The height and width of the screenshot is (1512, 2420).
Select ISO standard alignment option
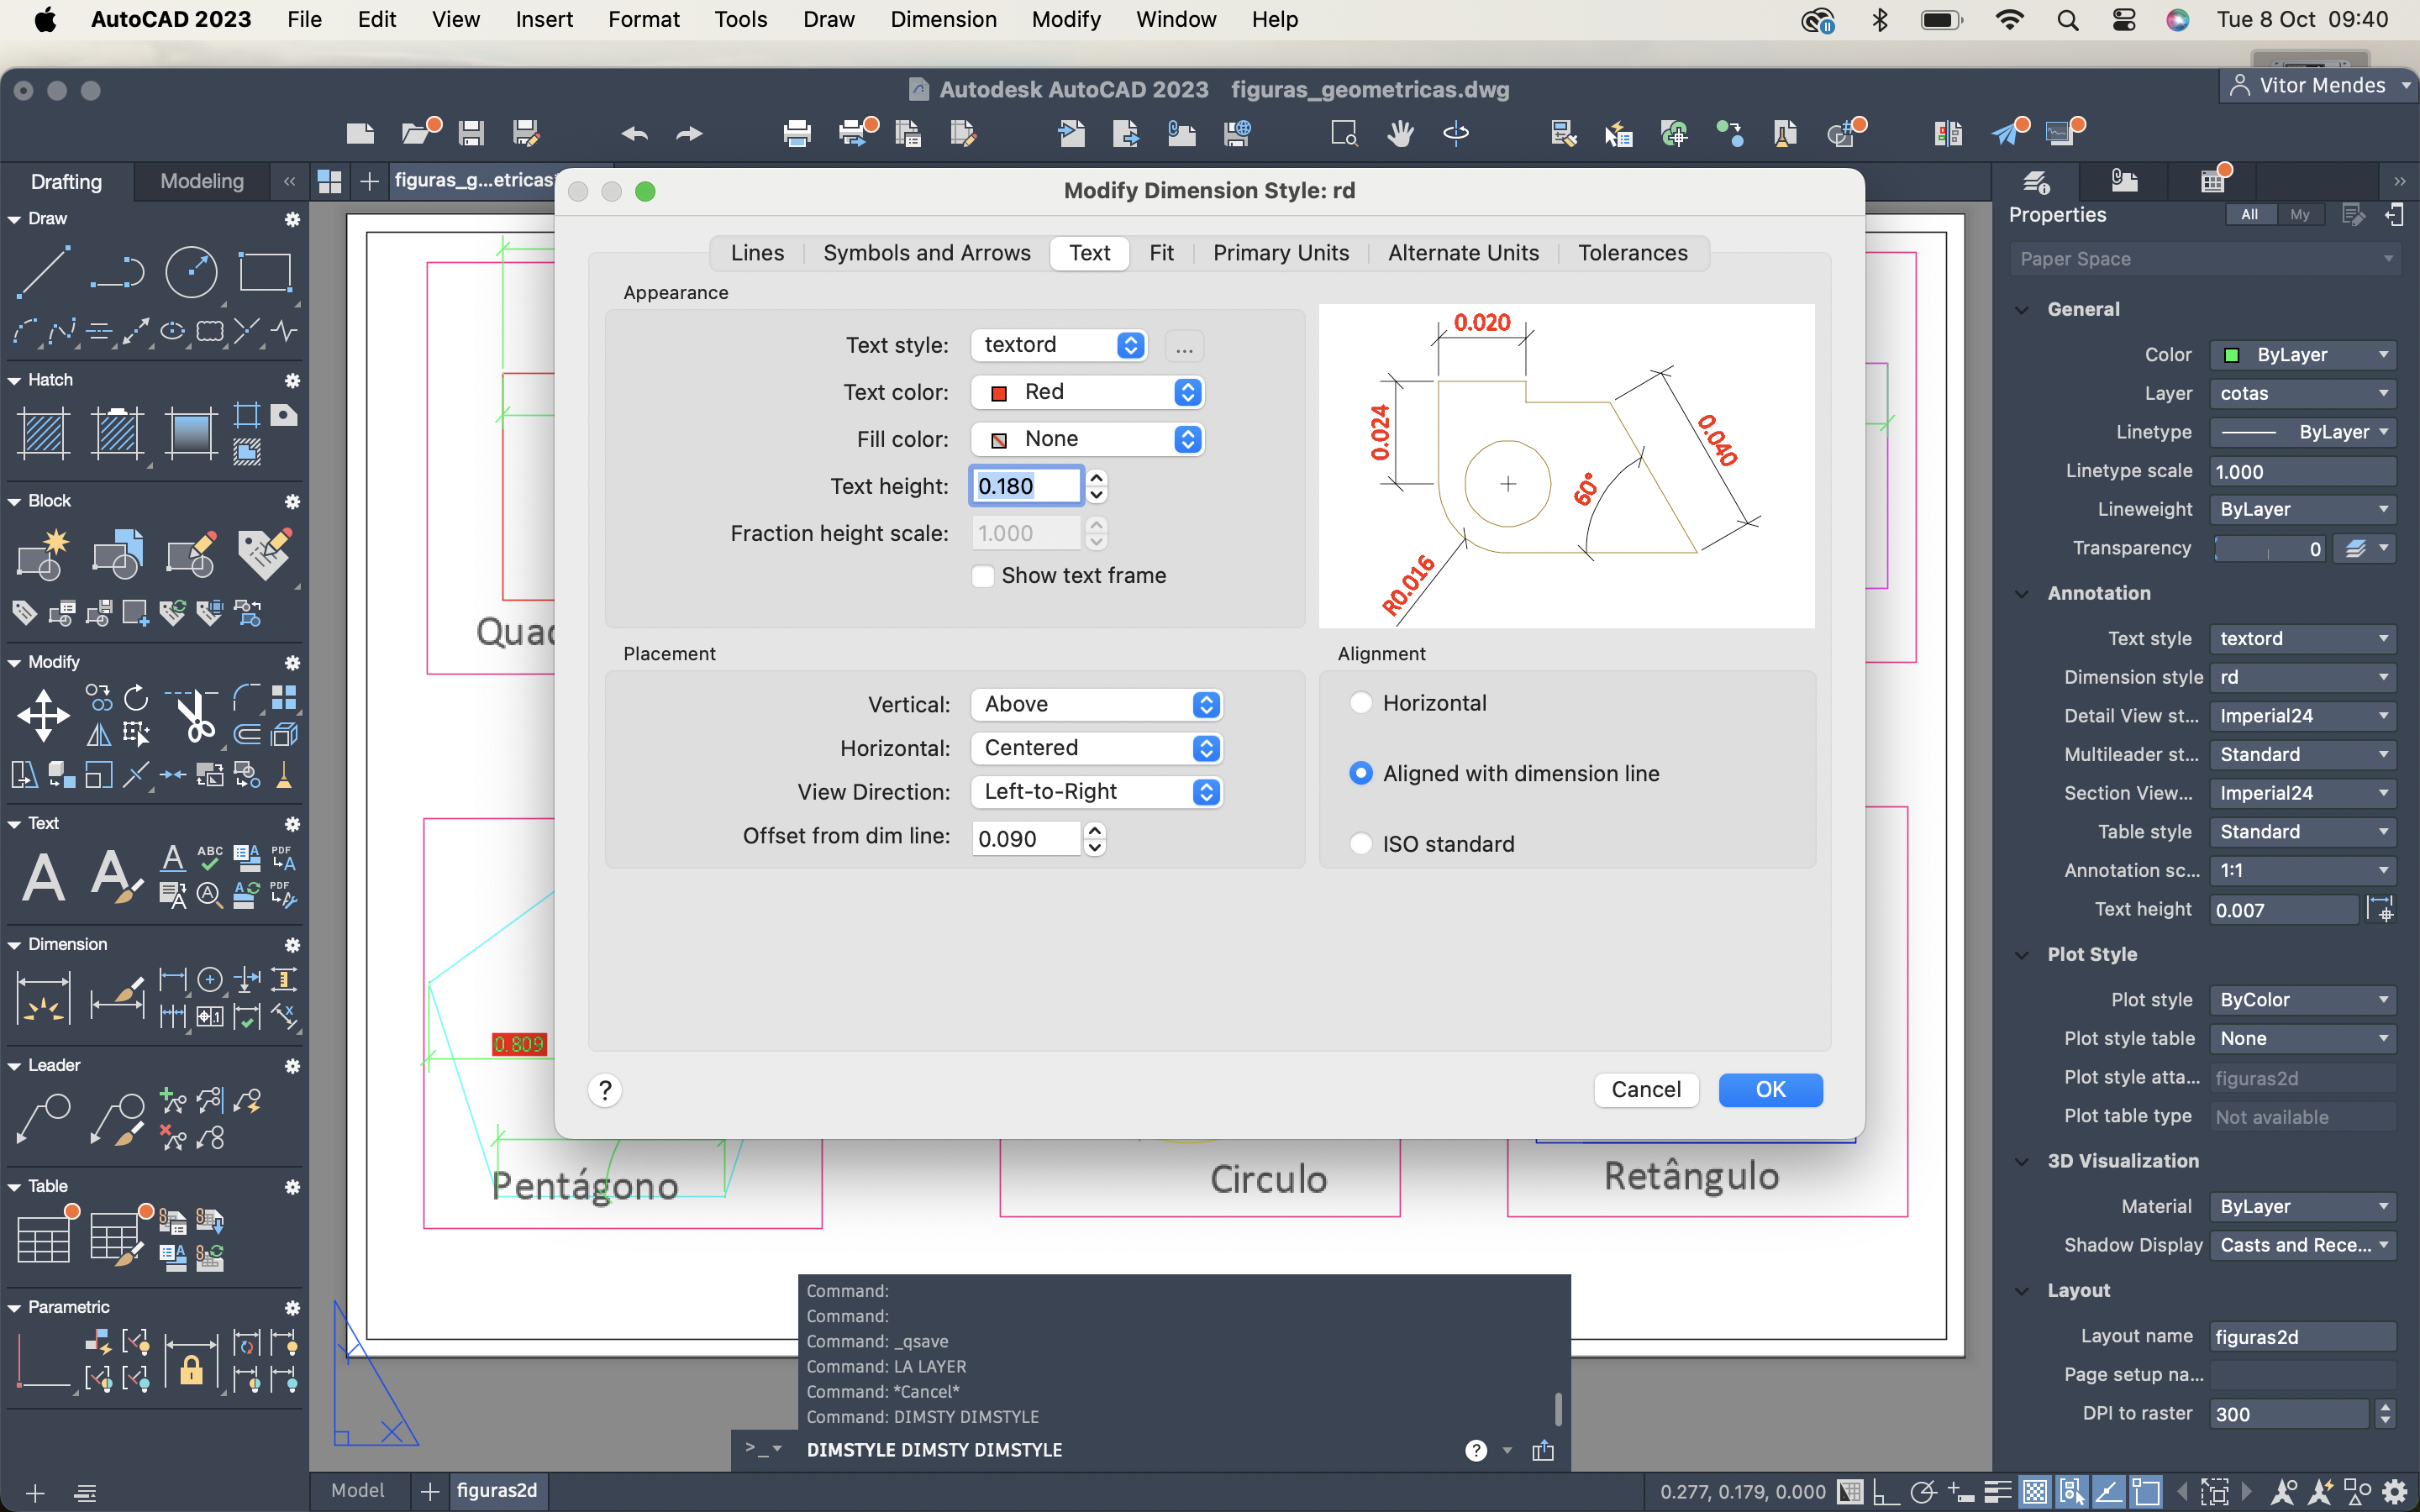[1360, 843]
